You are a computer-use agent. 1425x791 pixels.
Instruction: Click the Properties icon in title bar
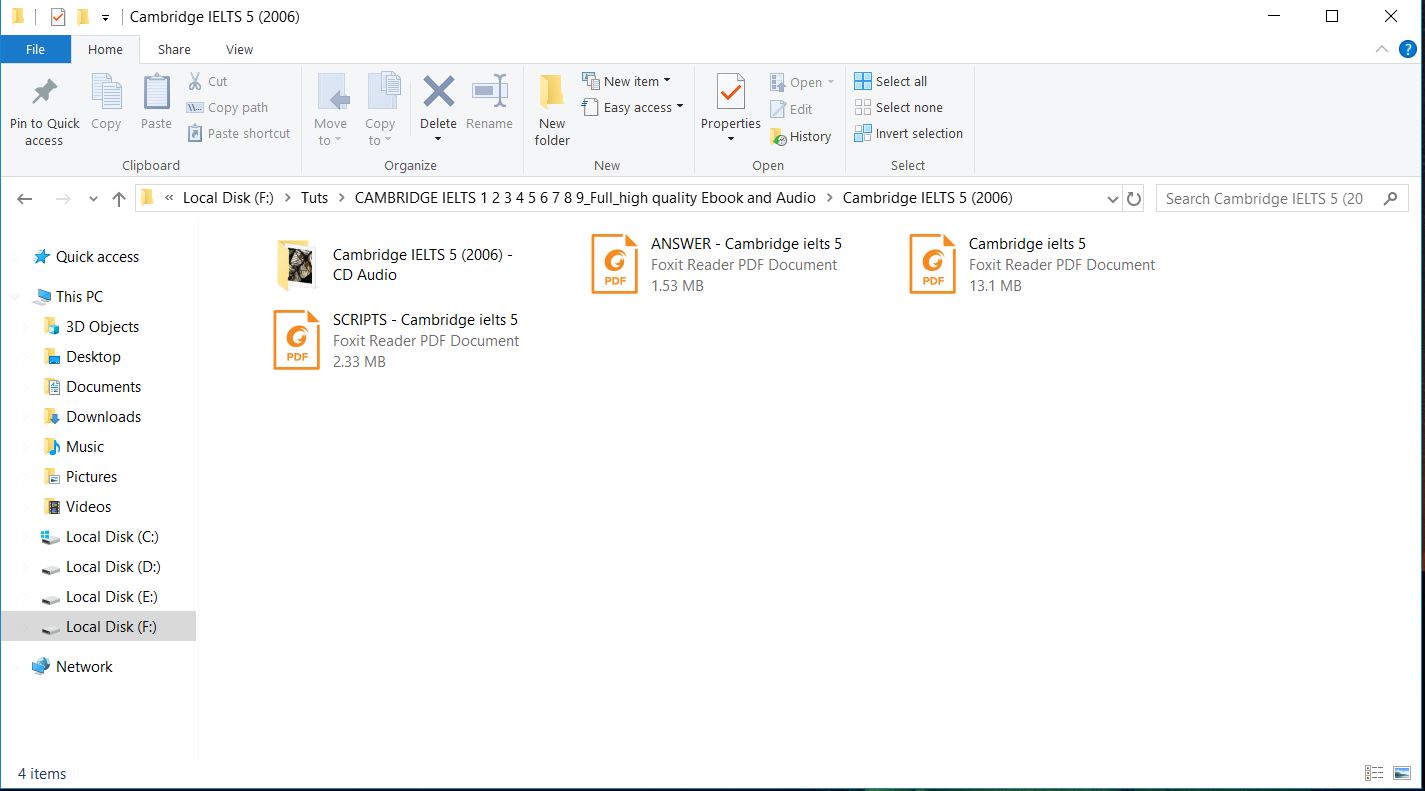[58, 17]
